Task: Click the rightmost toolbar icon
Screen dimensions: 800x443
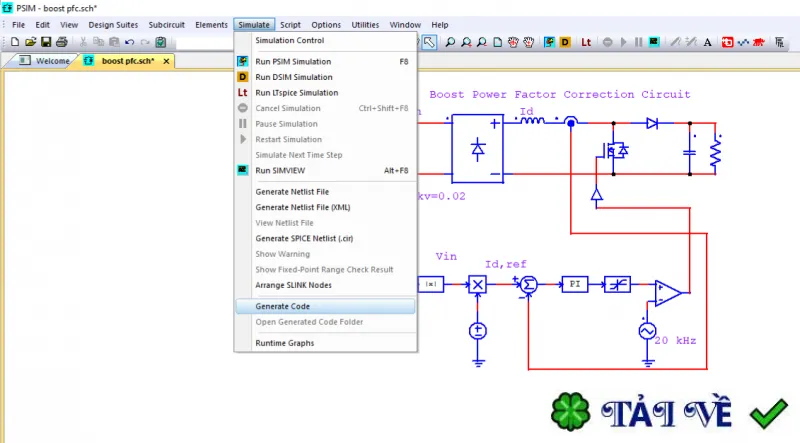Action: point(779,42)
